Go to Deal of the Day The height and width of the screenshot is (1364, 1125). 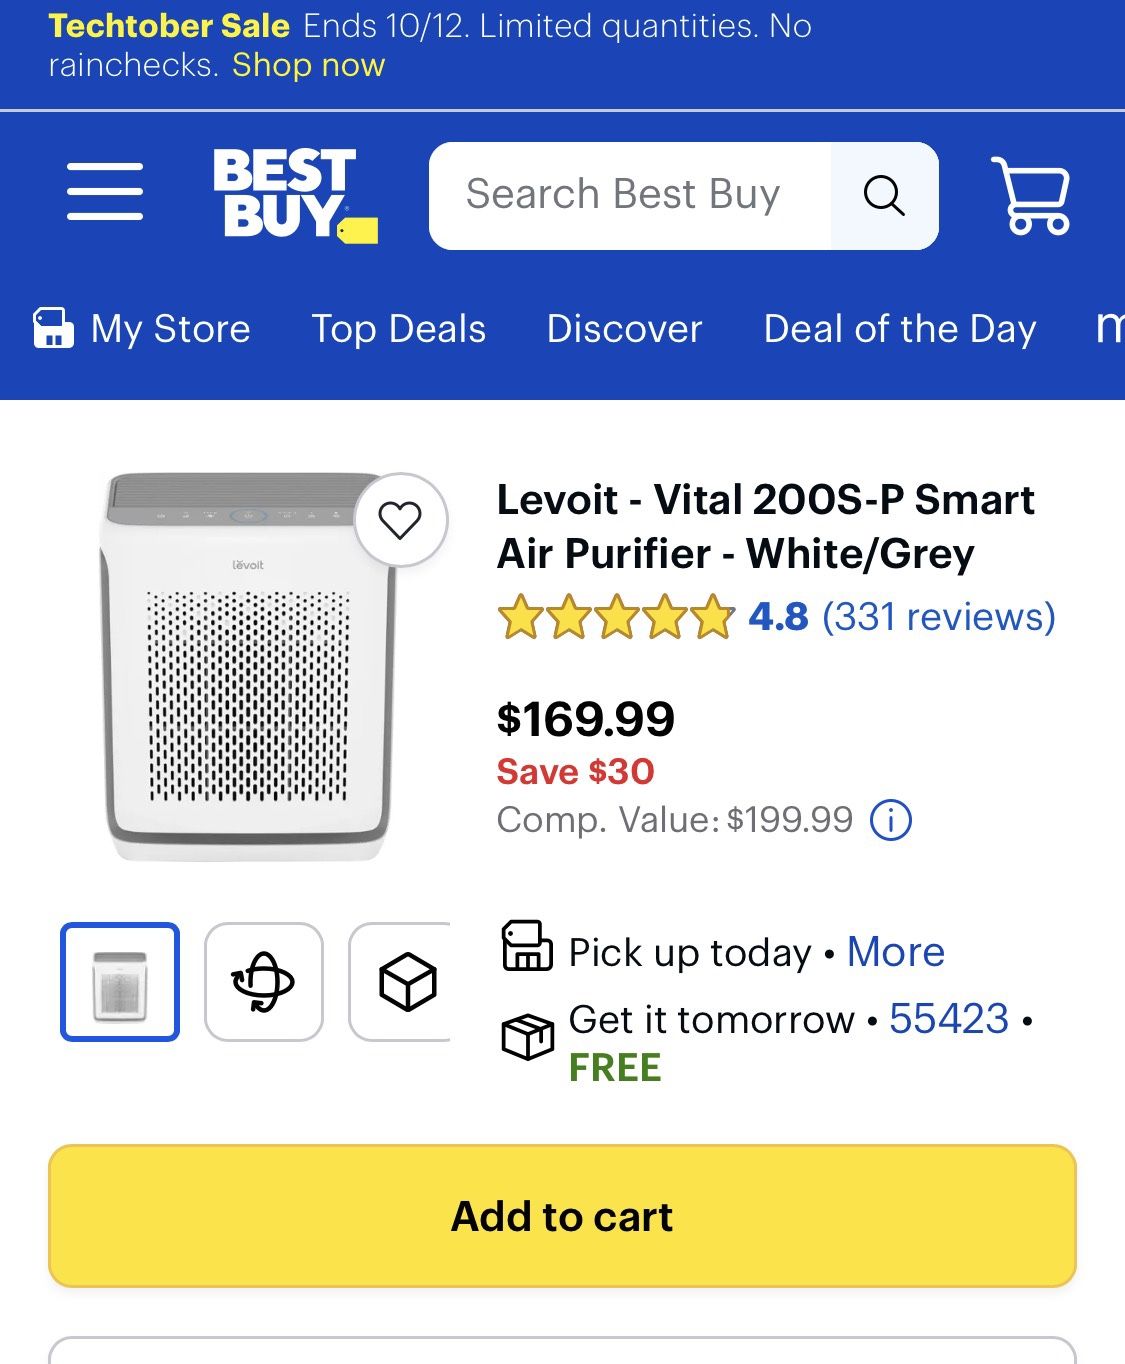click(x=899, y=329)
